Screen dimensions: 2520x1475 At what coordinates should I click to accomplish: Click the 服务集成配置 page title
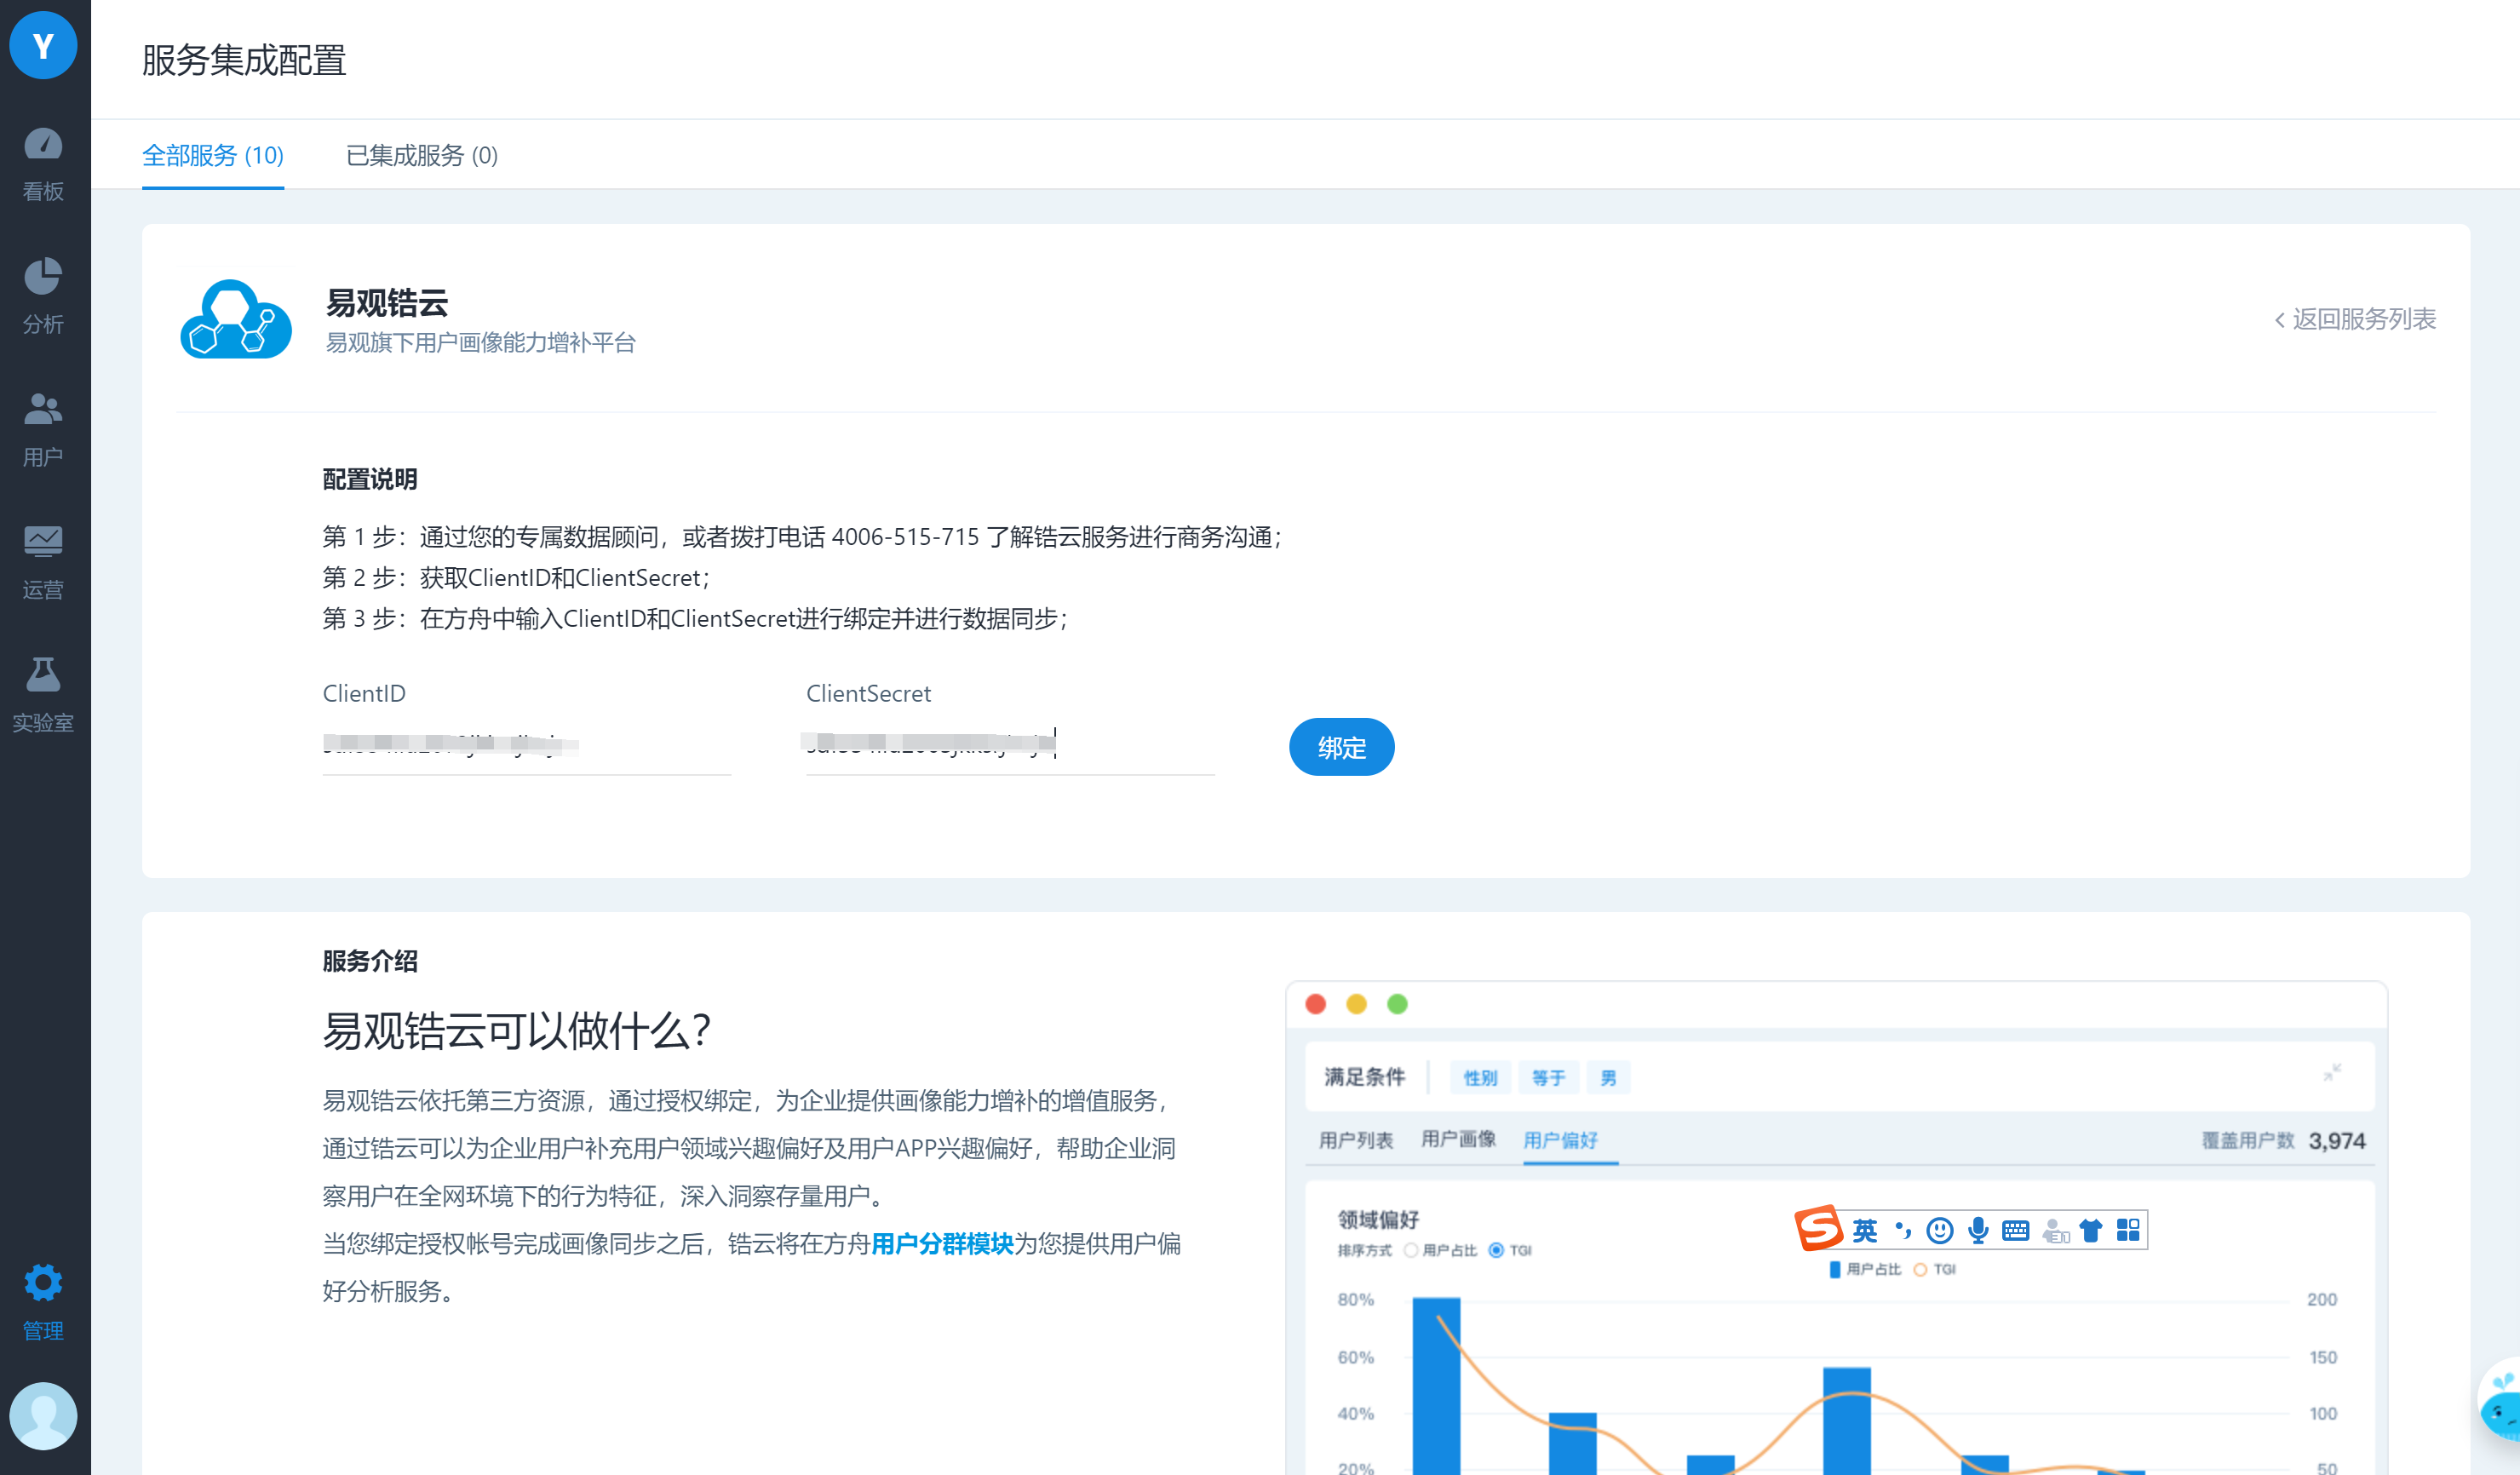pyautogui.click(x=244, y=60)
